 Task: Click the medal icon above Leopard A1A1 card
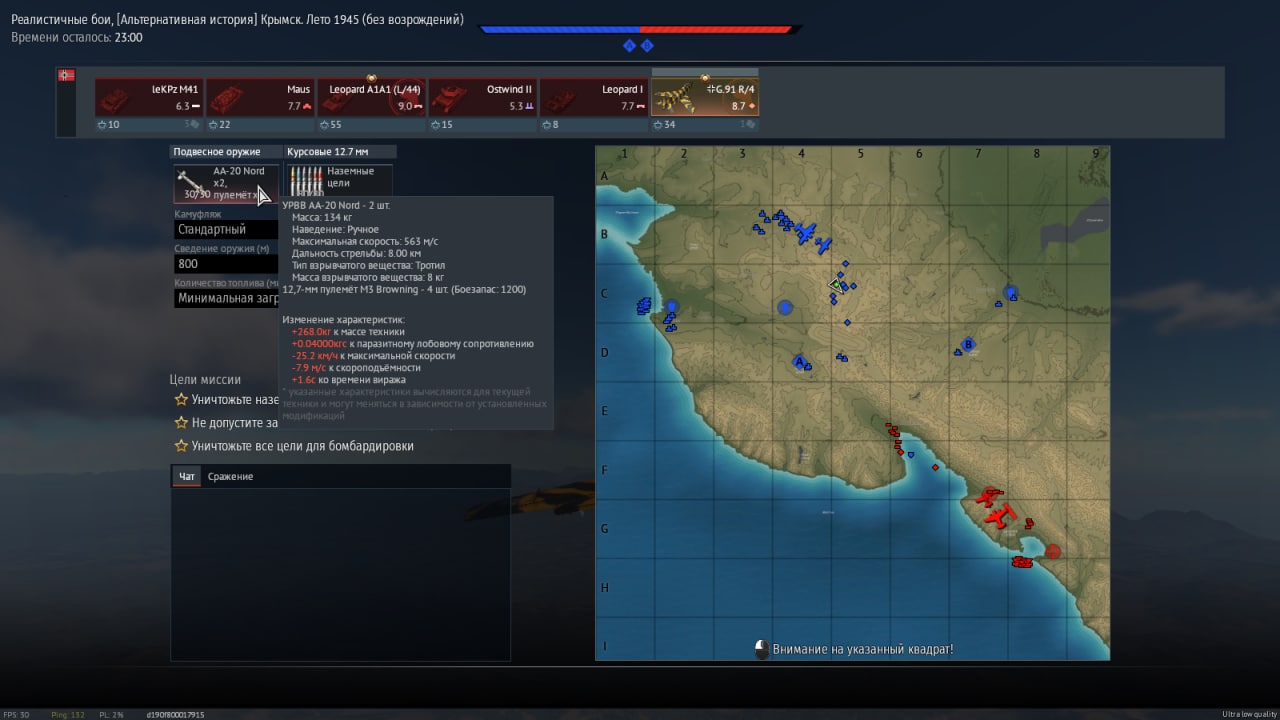[x=371, y=77]
